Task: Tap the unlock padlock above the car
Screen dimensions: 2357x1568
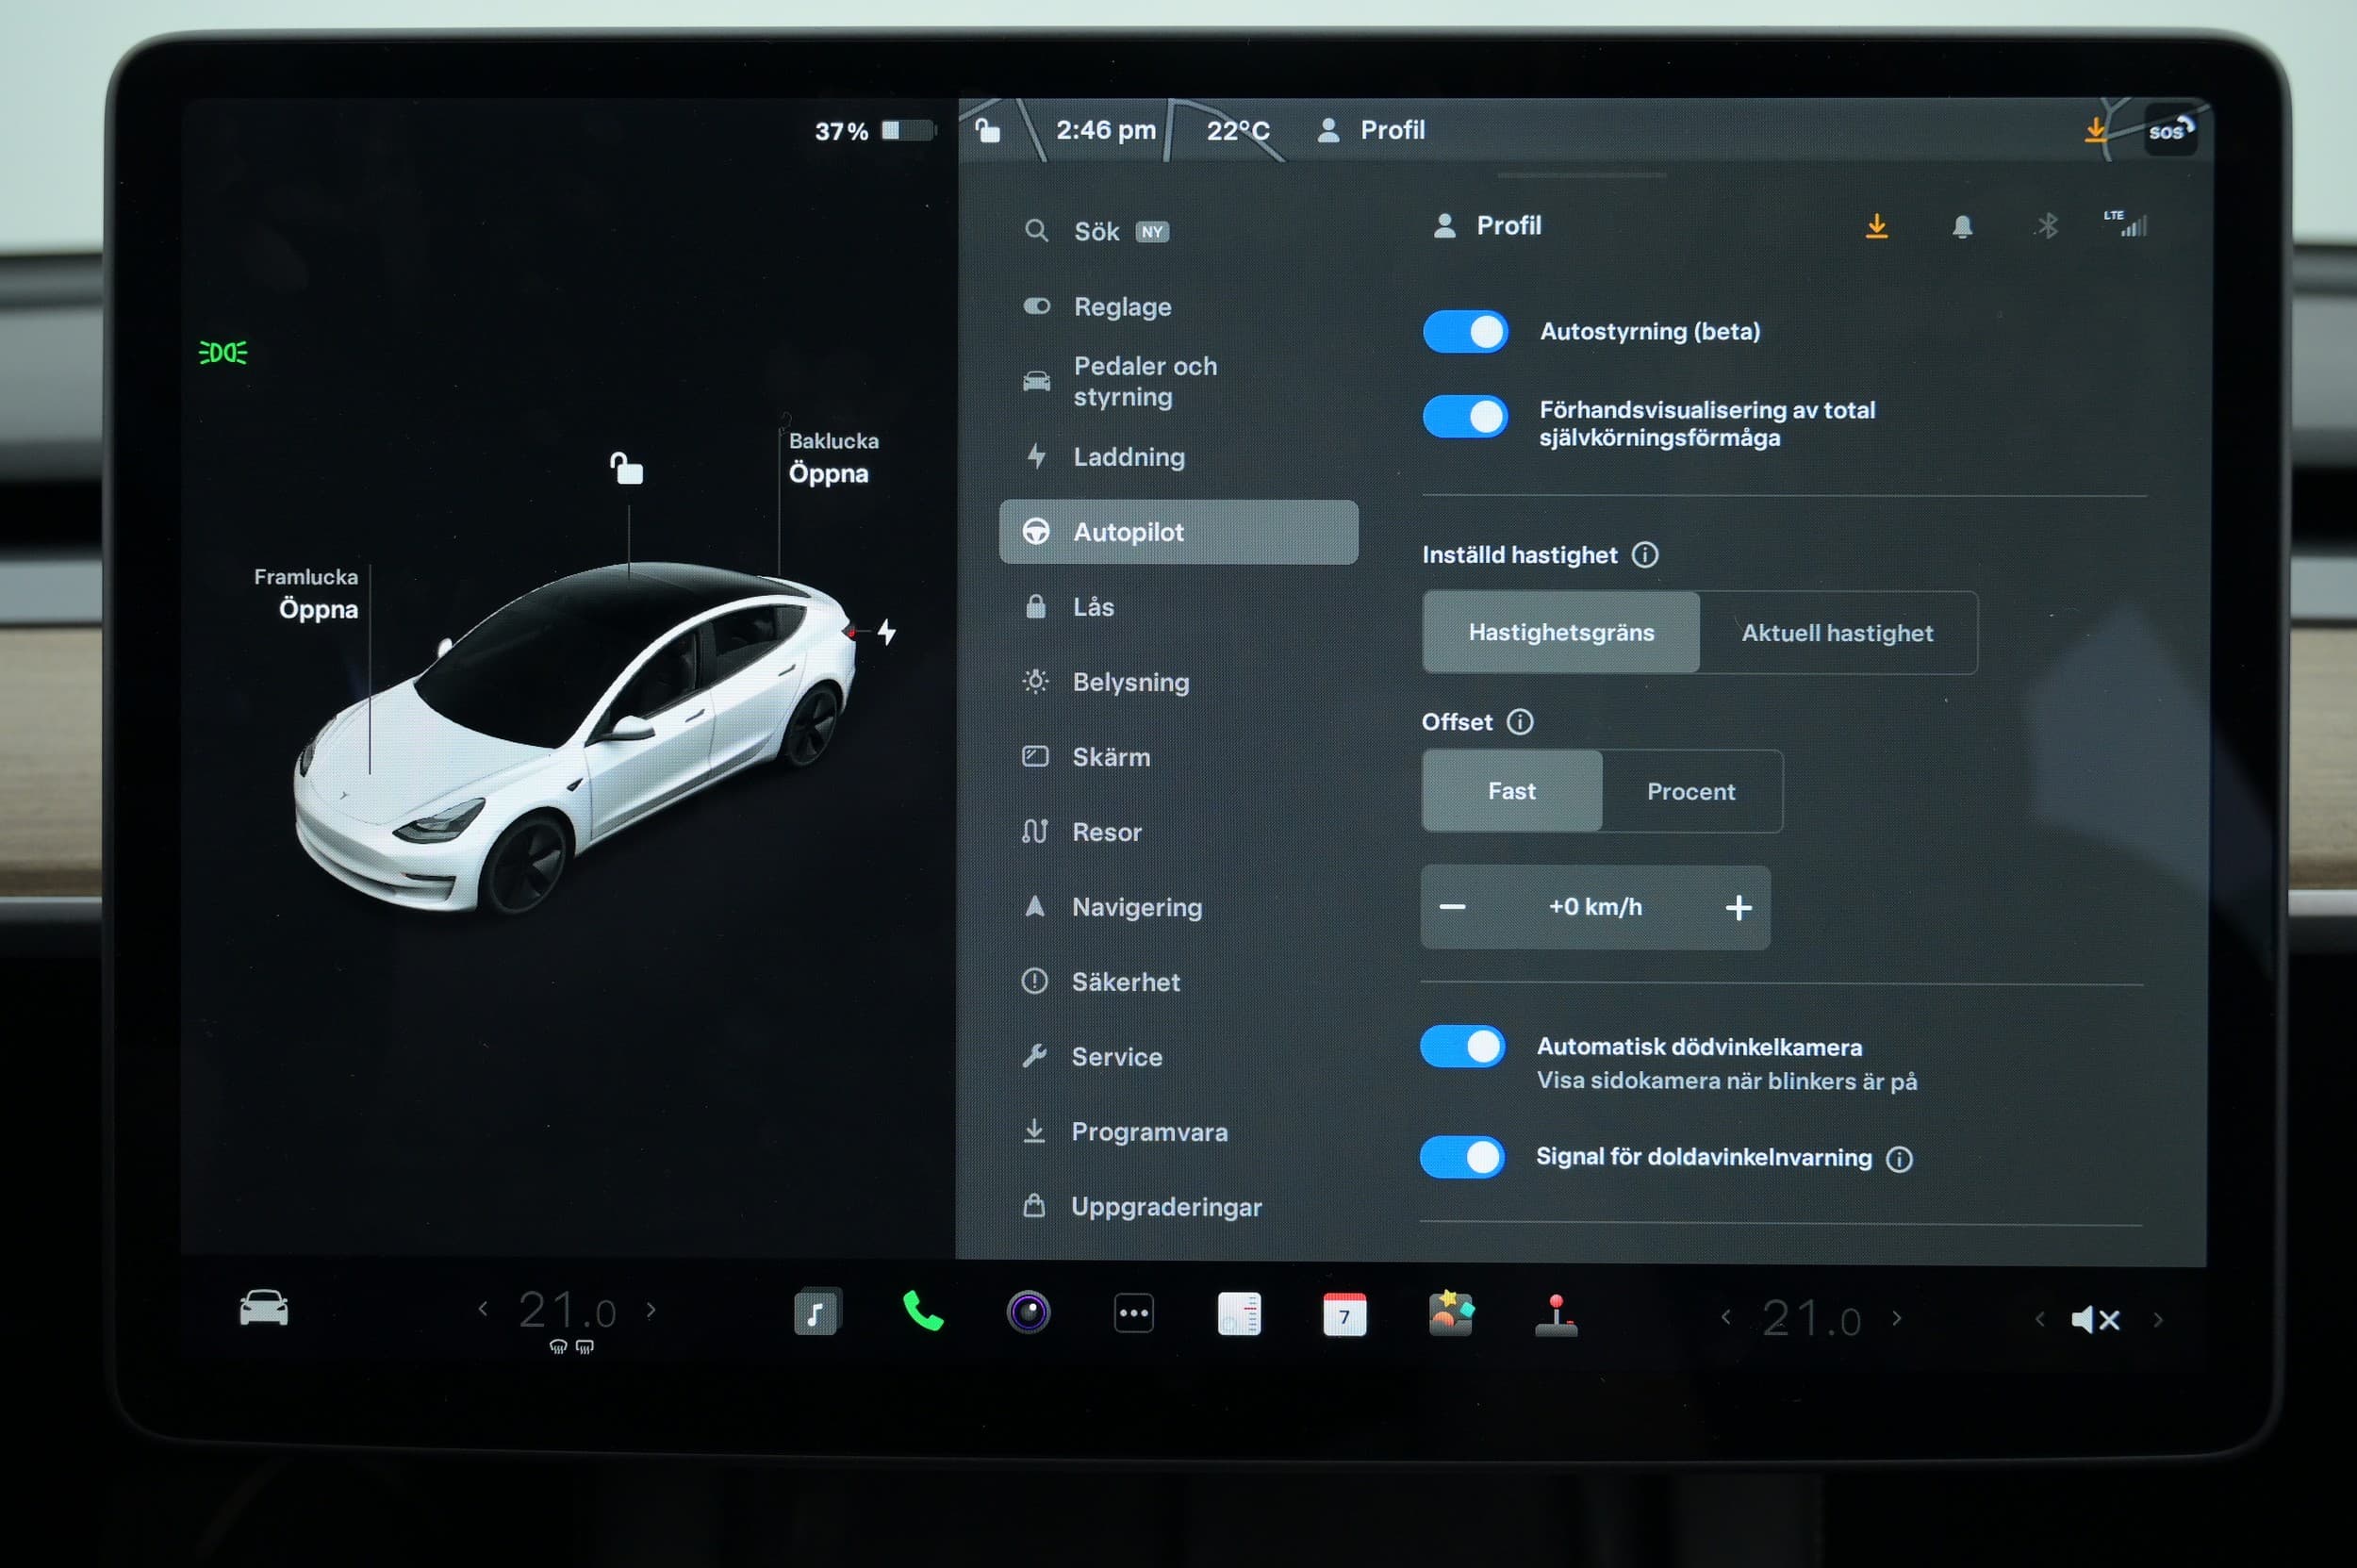Action: click(627, 468)
